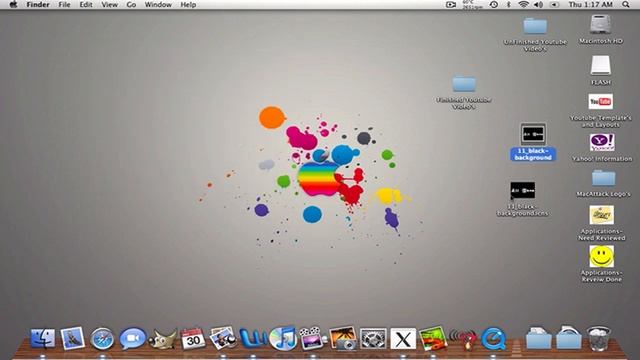The image size is (640, 360).
Task: Launch iMovie from the Dock
Action: 313,338
